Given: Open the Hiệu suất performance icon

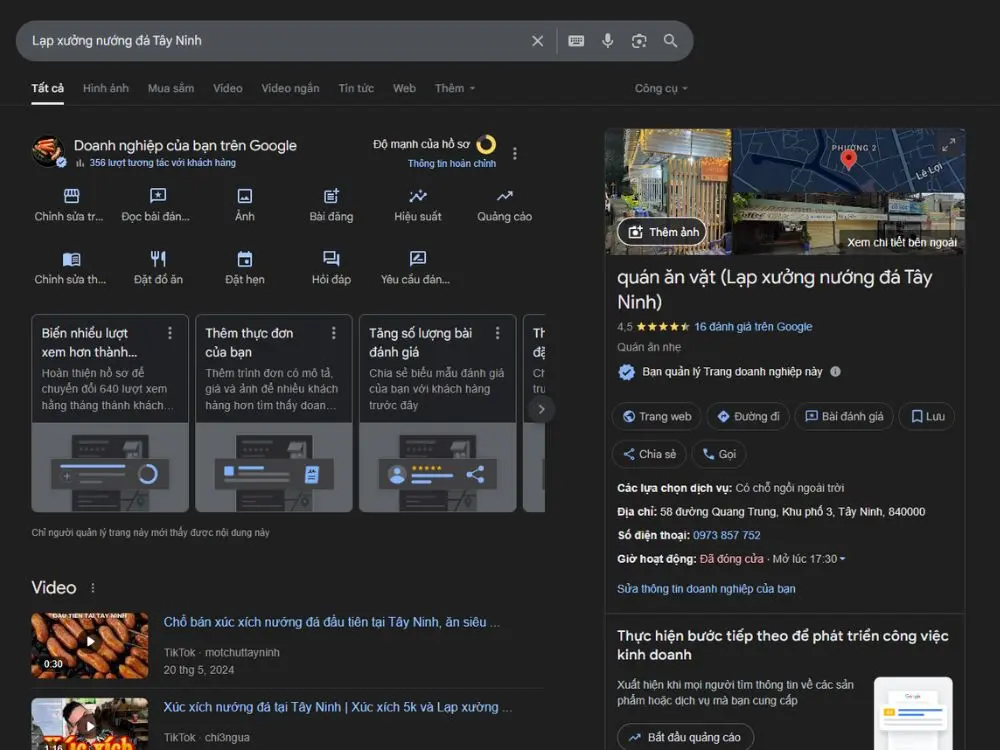Looking at the screenshot, I should (x=418, y=197).
